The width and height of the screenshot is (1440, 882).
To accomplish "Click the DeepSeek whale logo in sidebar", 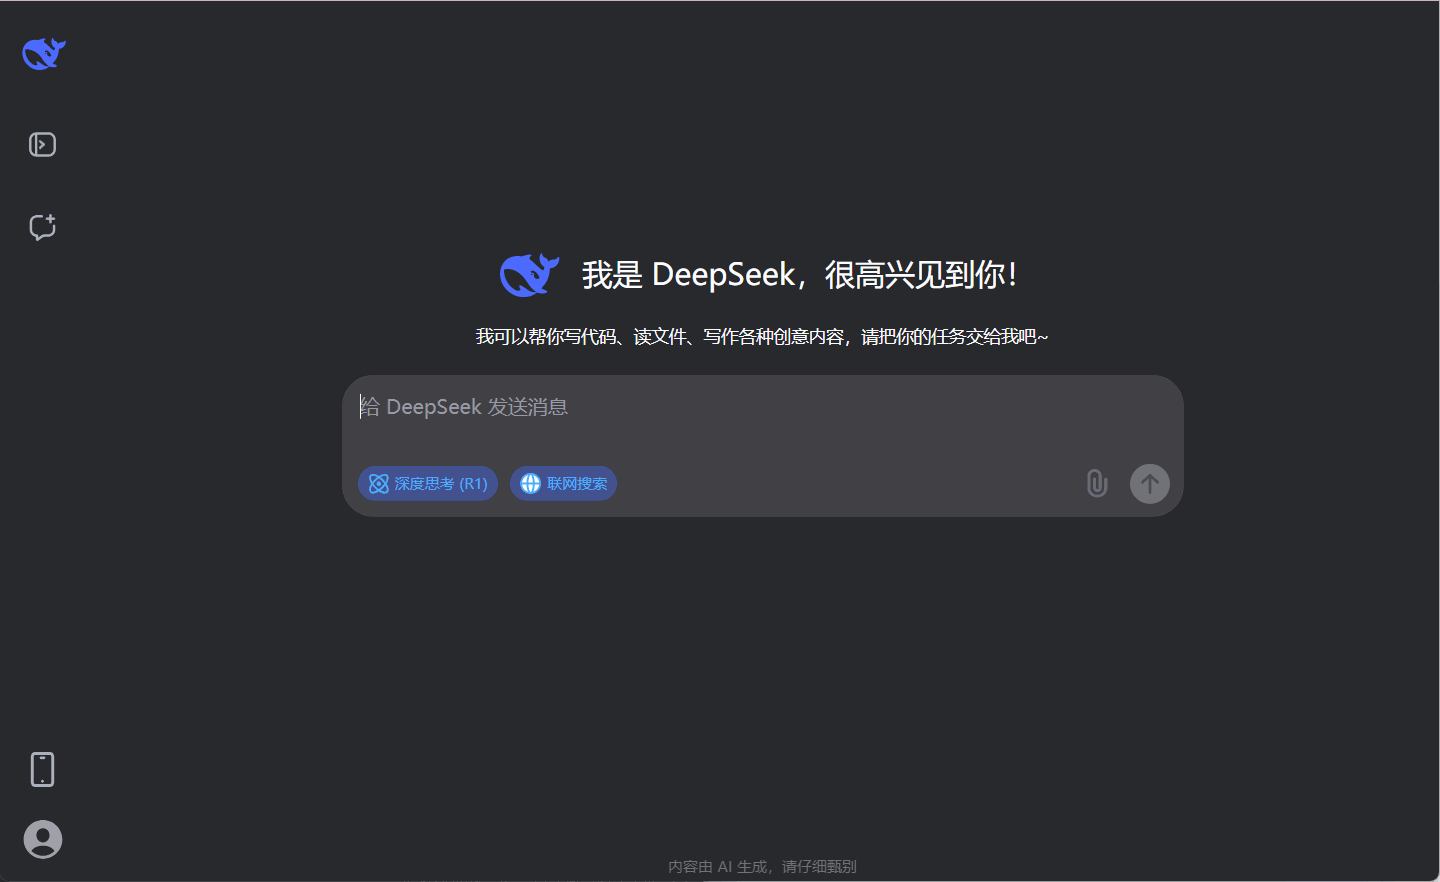I will (x=44, y=53).
